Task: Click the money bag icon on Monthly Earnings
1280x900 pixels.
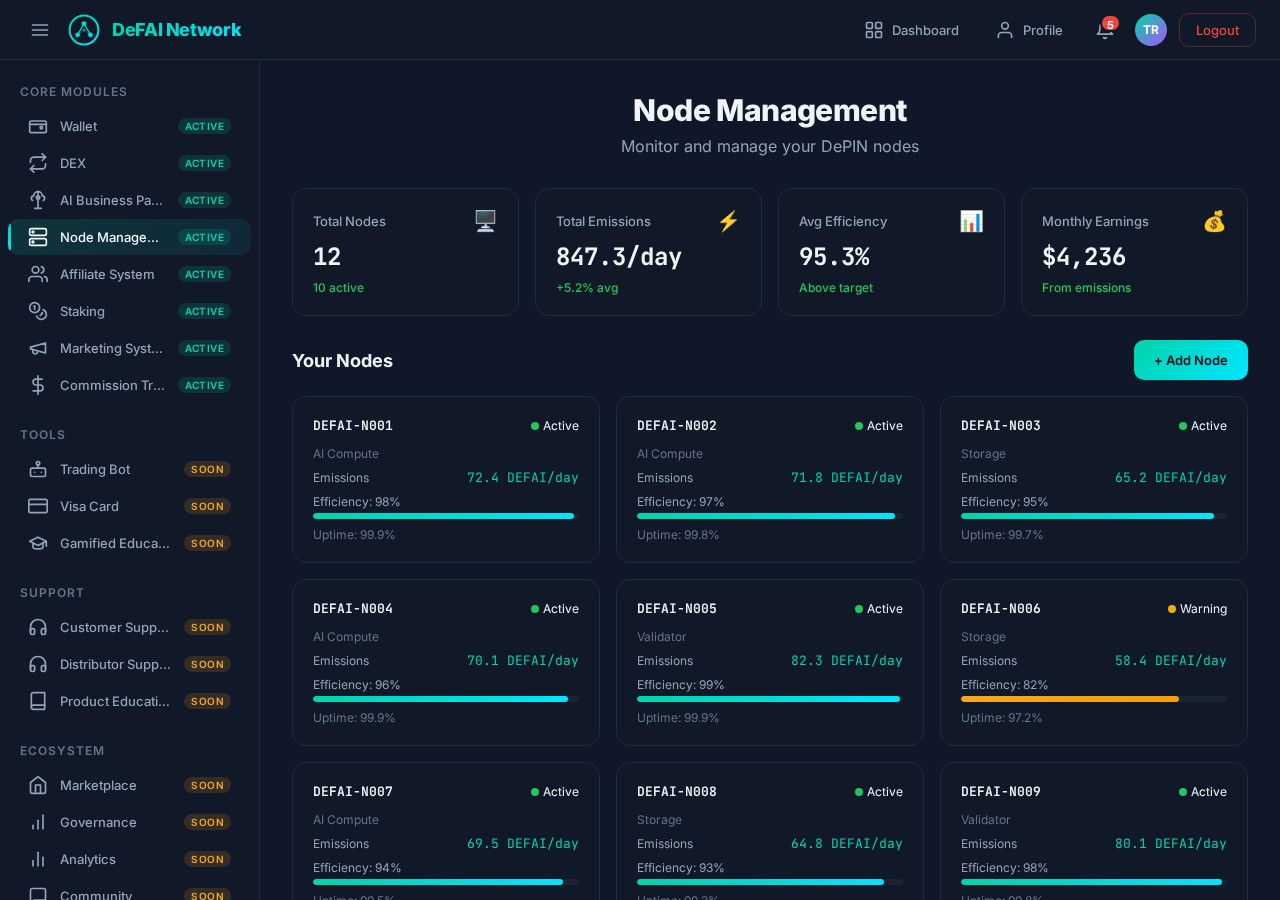Action: (x=1214, y=221)
